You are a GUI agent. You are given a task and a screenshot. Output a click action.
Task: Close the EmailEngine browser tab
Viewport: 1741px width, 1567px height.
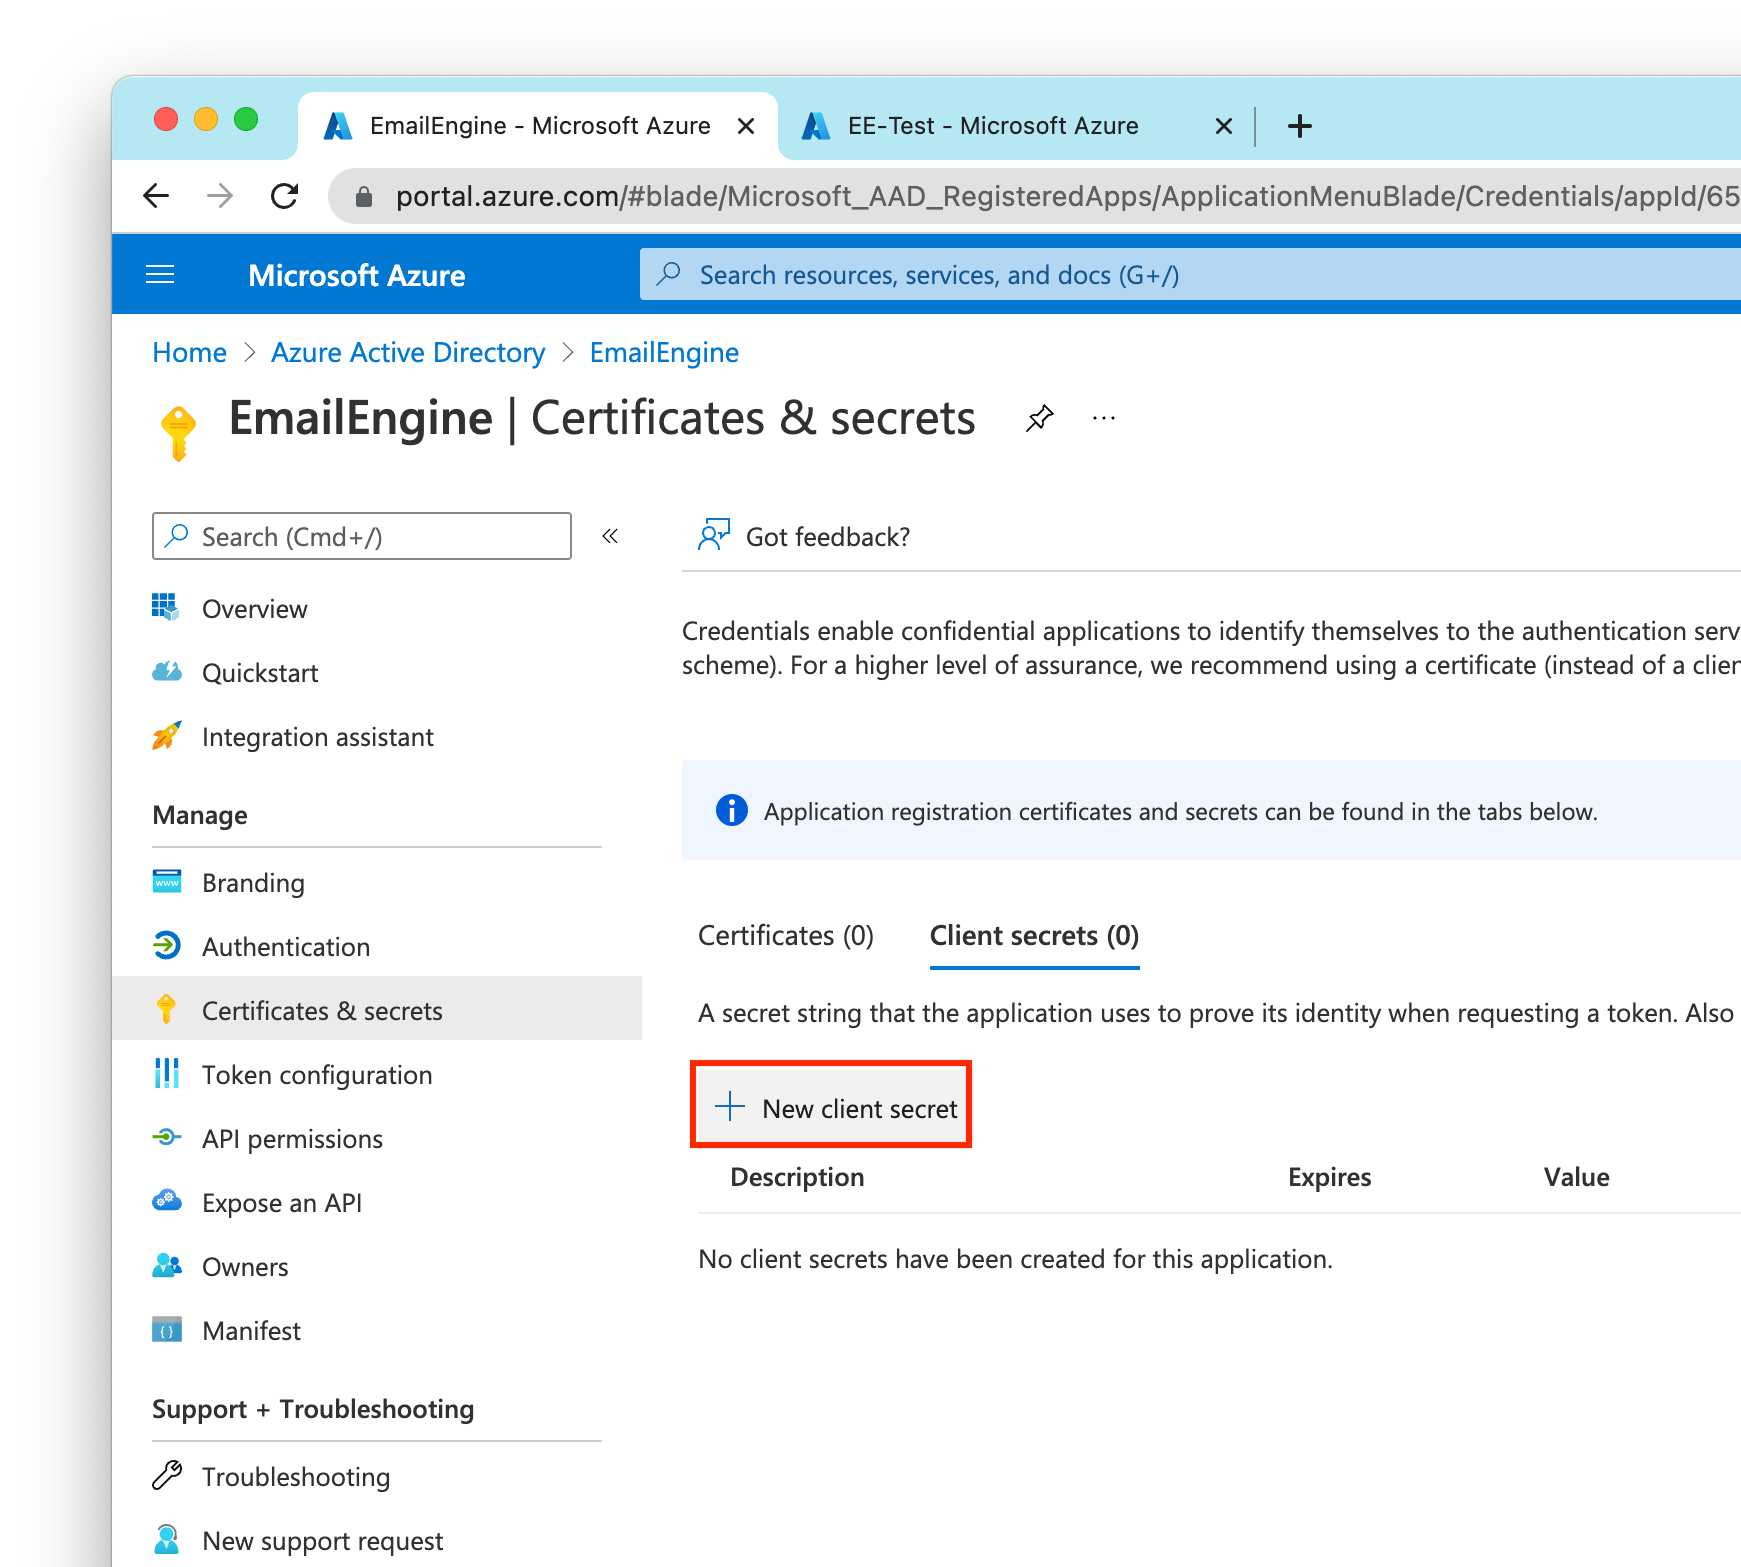(746, 126)
